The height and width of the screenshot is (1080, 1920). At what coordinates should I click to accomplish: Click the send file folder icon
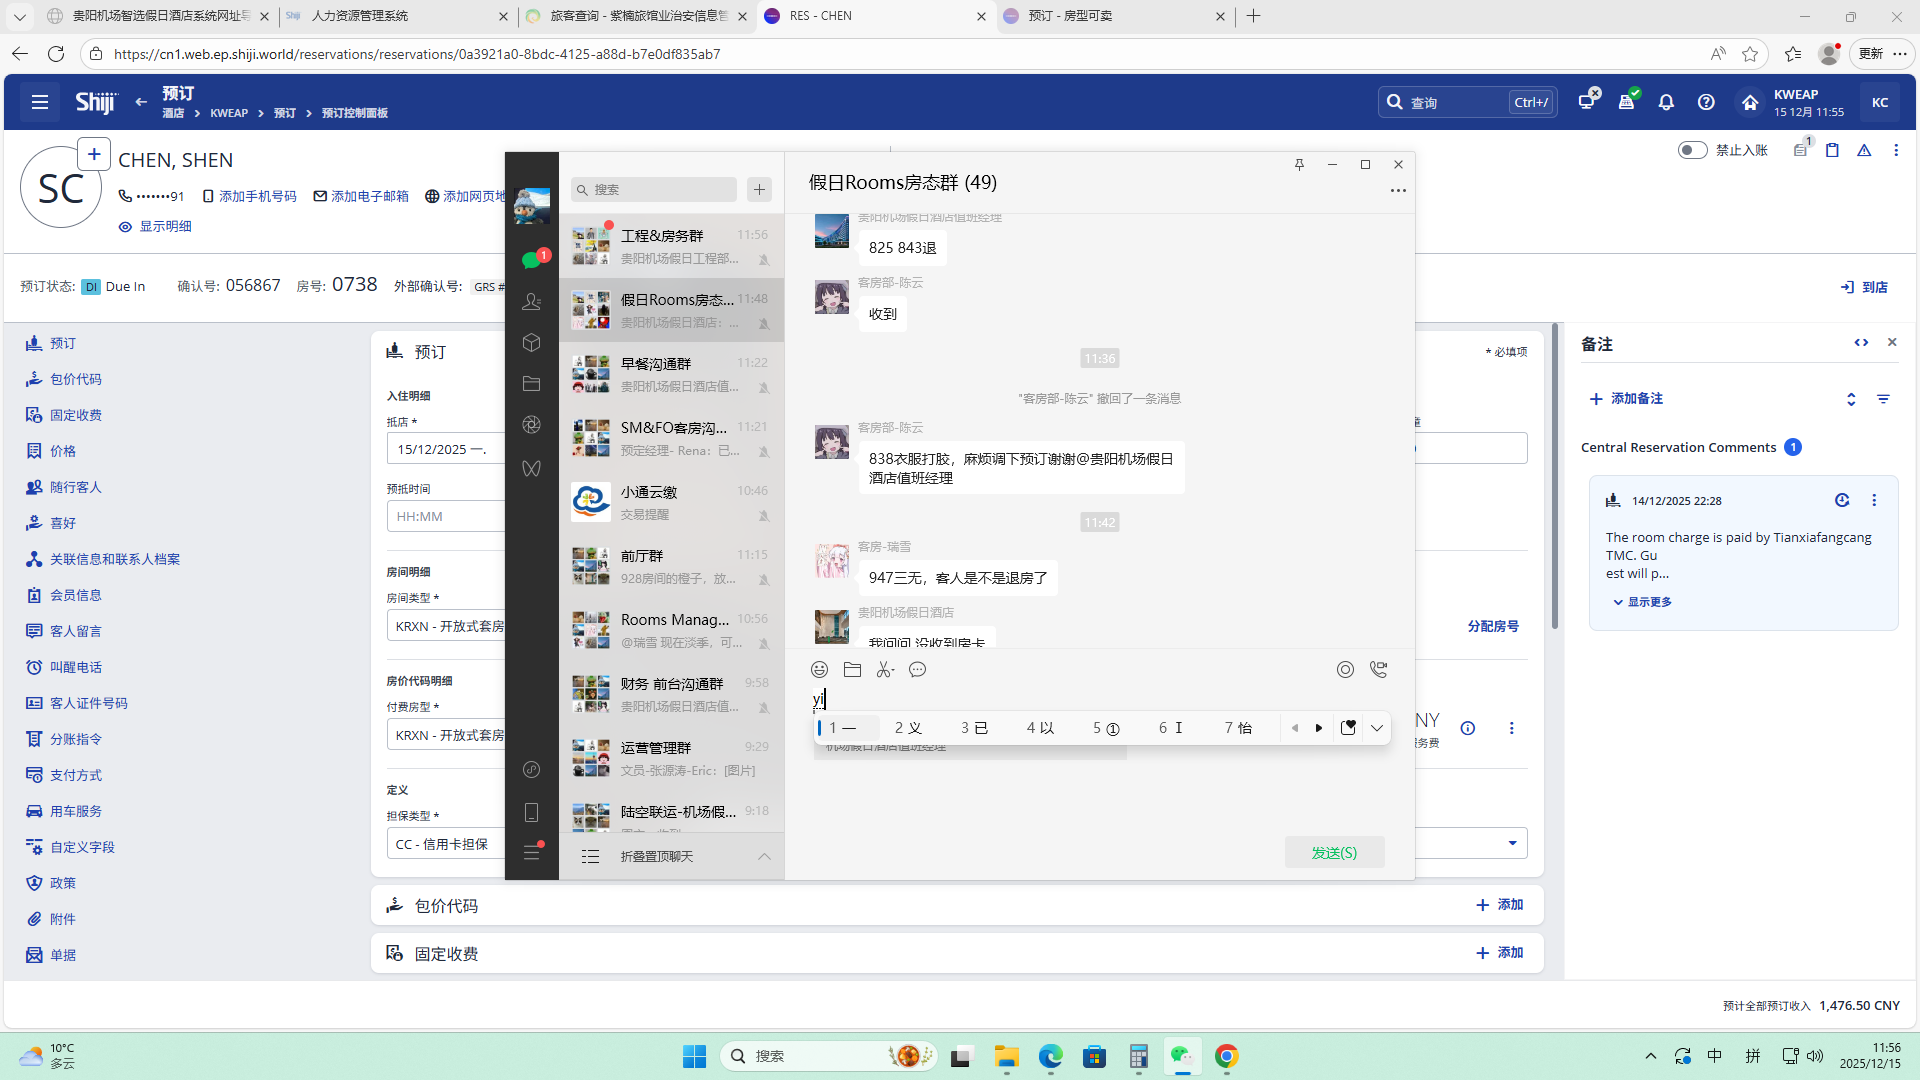(852, 670)
